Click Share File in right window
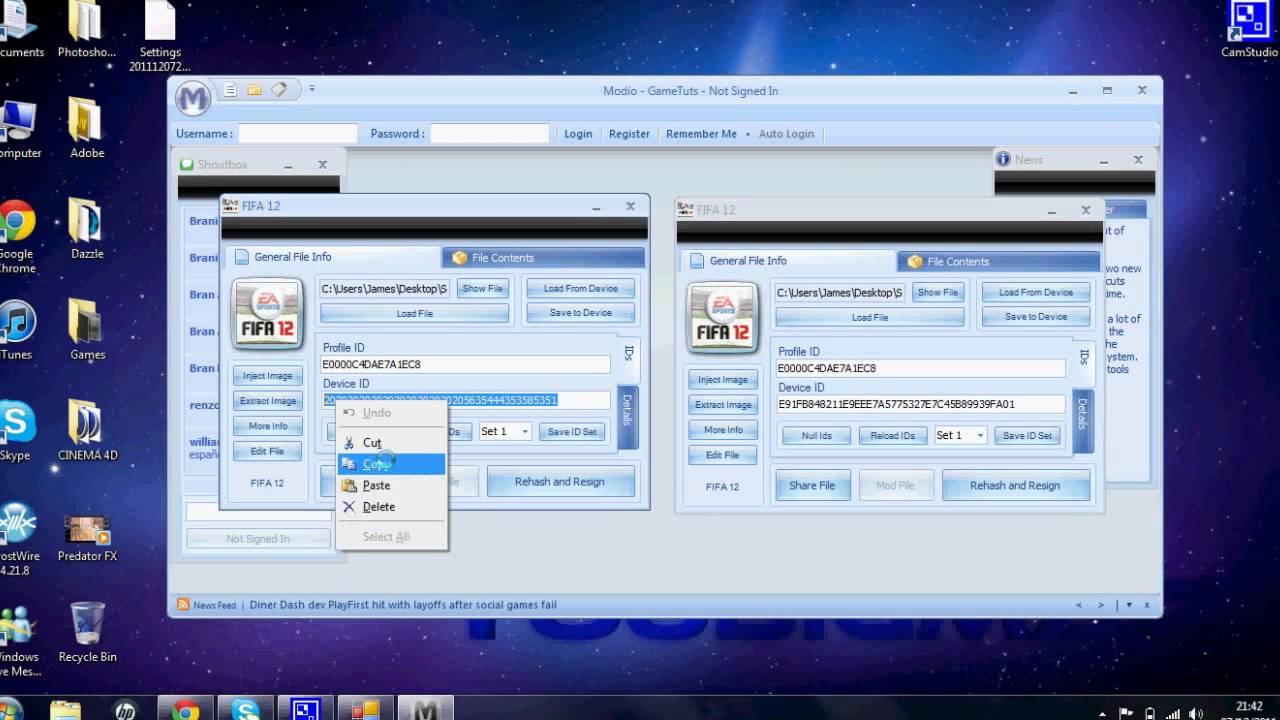 tap(812, 486)
